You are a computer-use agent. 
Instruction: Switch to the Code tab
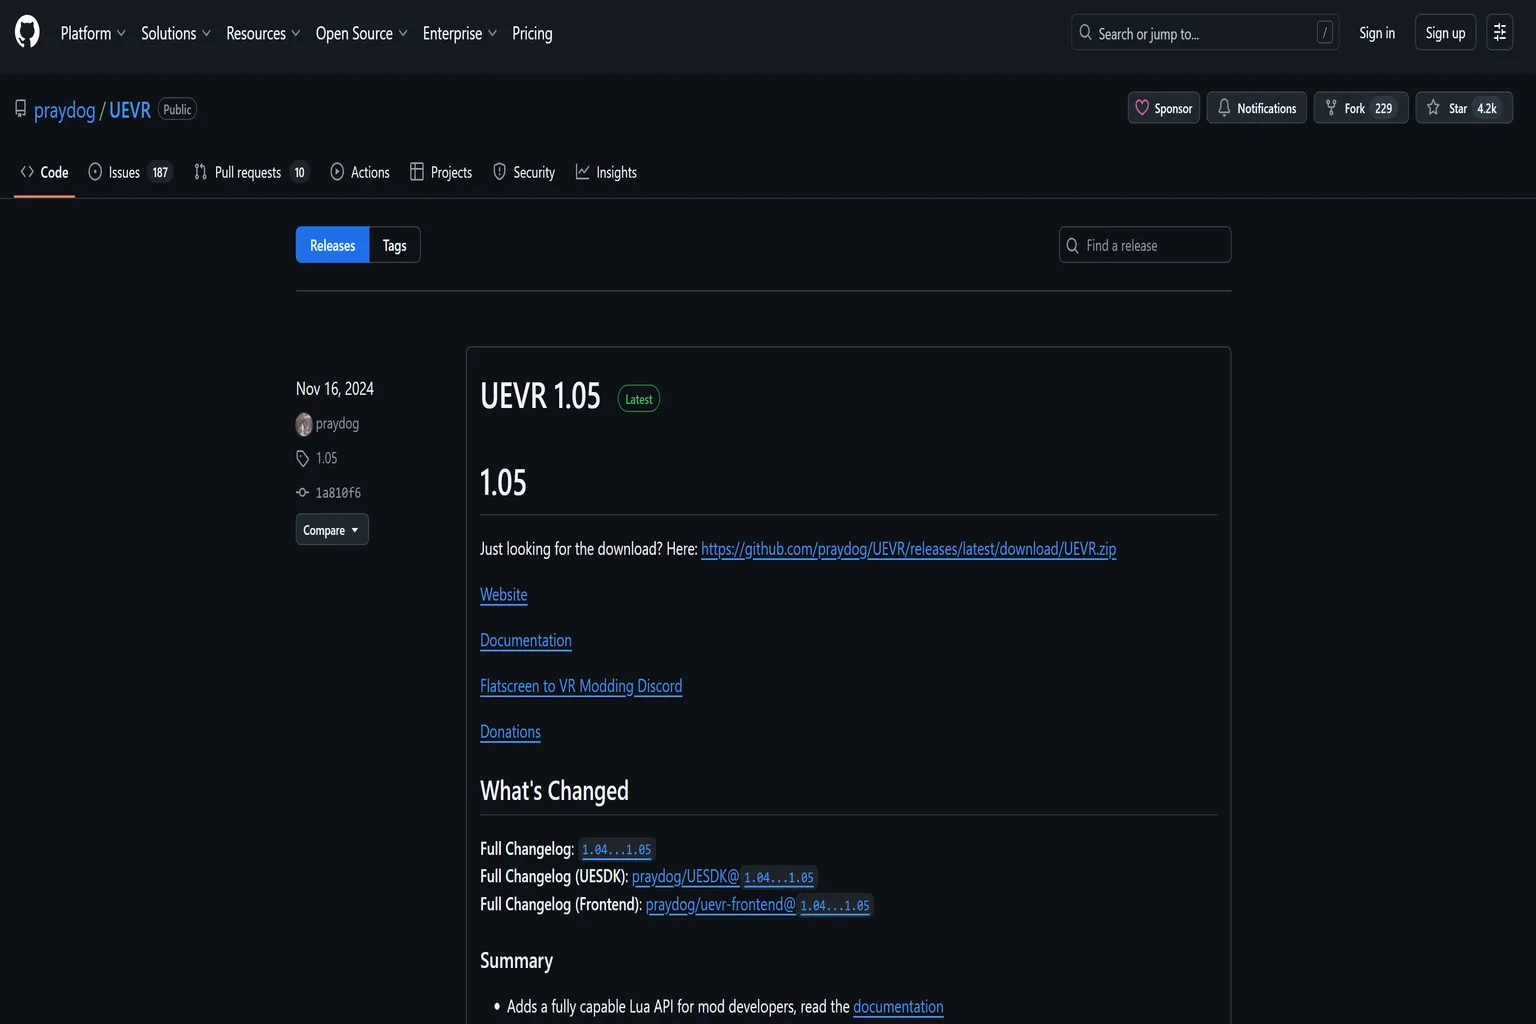(x=45, y=172)
